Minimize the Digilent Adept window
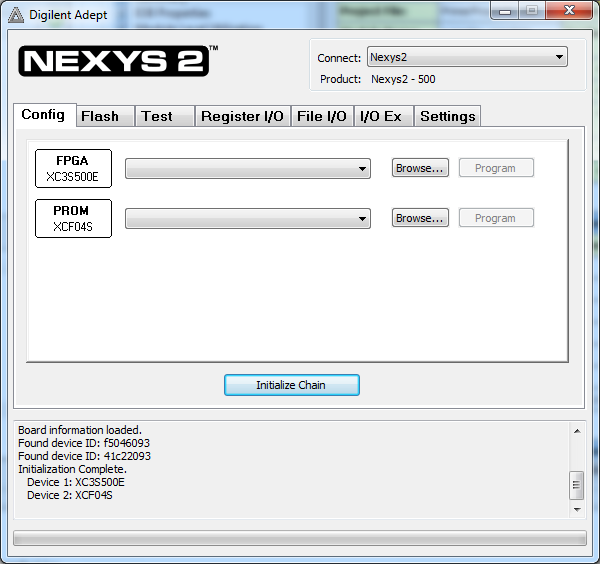600x564 pixels. [505, 11]
